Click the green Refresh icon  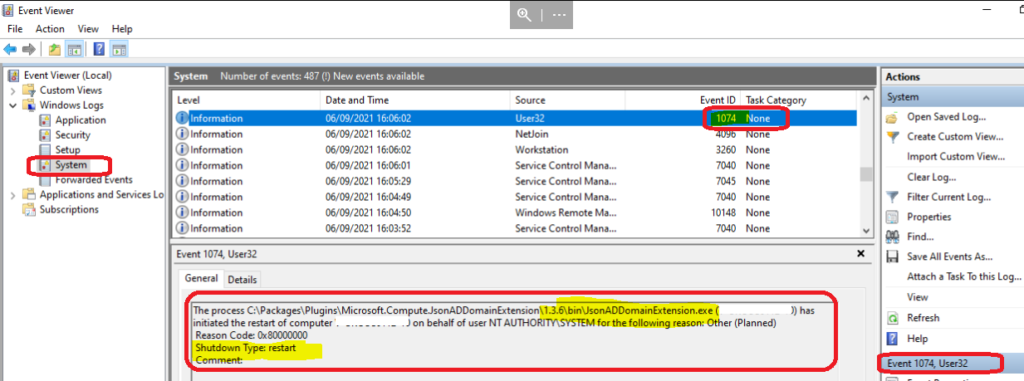(x=892, y=318)
